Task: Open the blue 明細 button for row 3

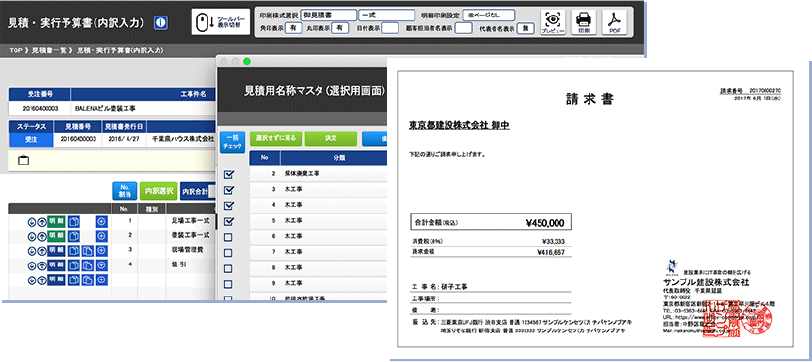Action: click(56, 251)
